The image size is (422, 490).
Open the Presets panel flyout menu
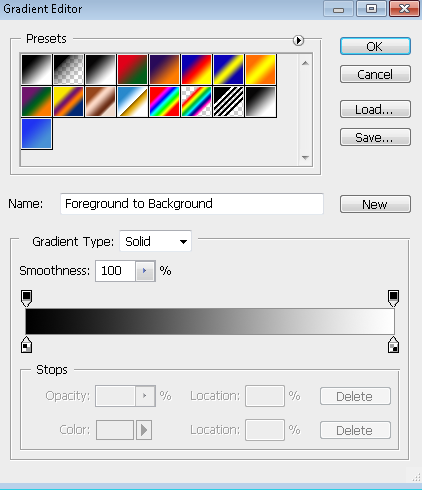tap(298, 40)
